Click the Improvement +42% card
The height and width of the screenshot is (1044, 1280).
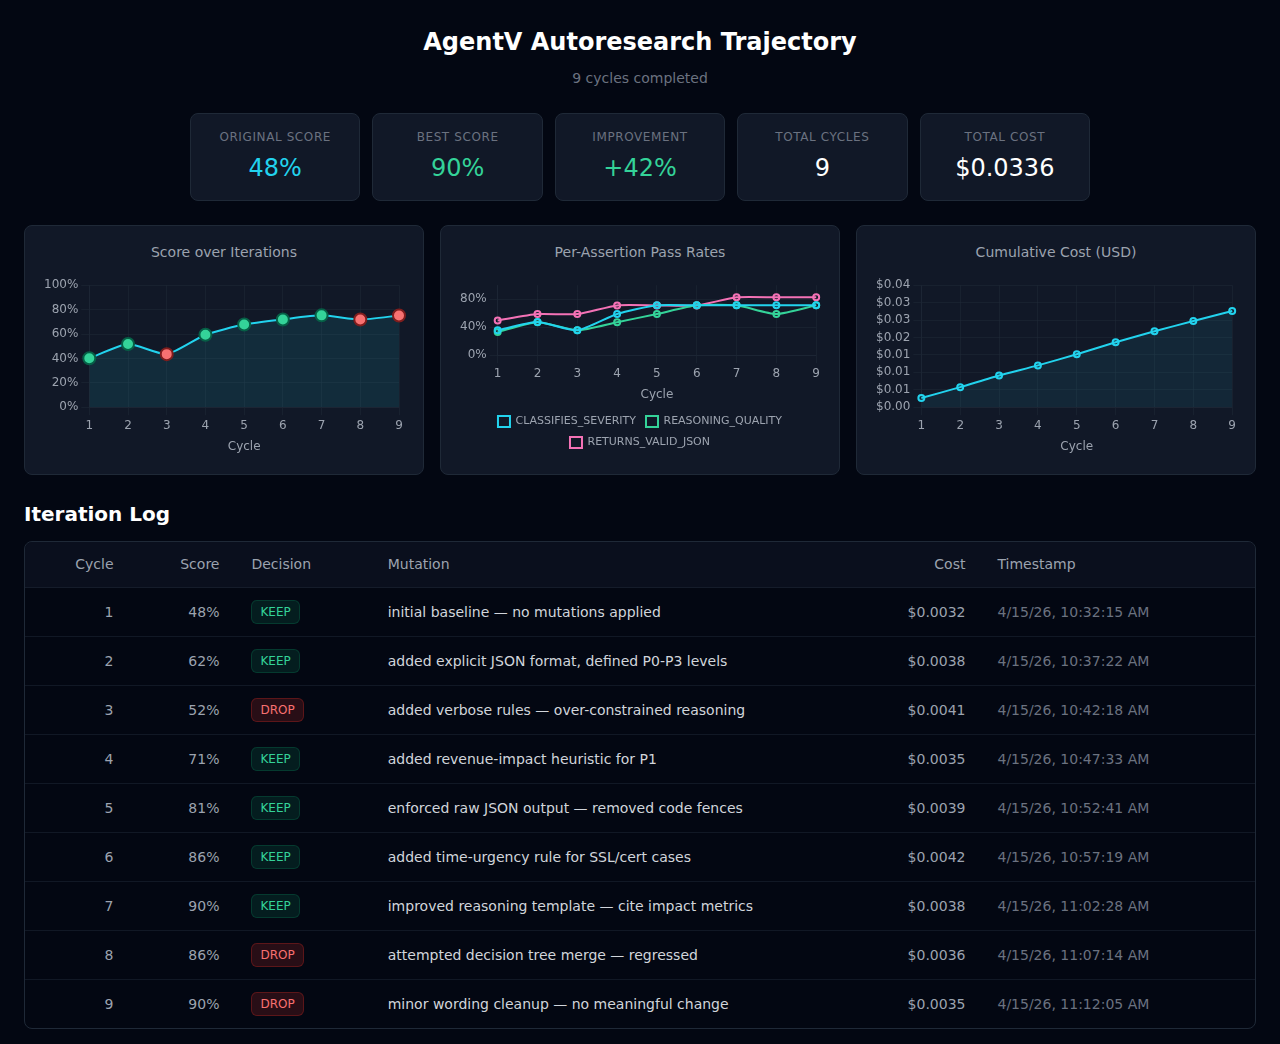(639, 157)
